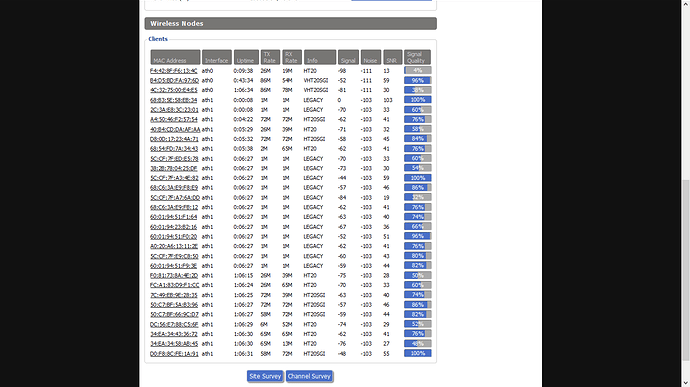Click the Wireless Nodes section heading
690x387 pixels.
290,23
